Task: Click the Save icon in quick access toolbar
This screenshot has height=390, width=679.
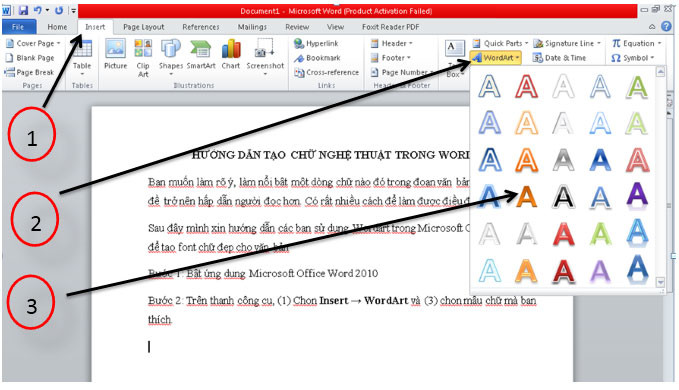Action: 23,10
